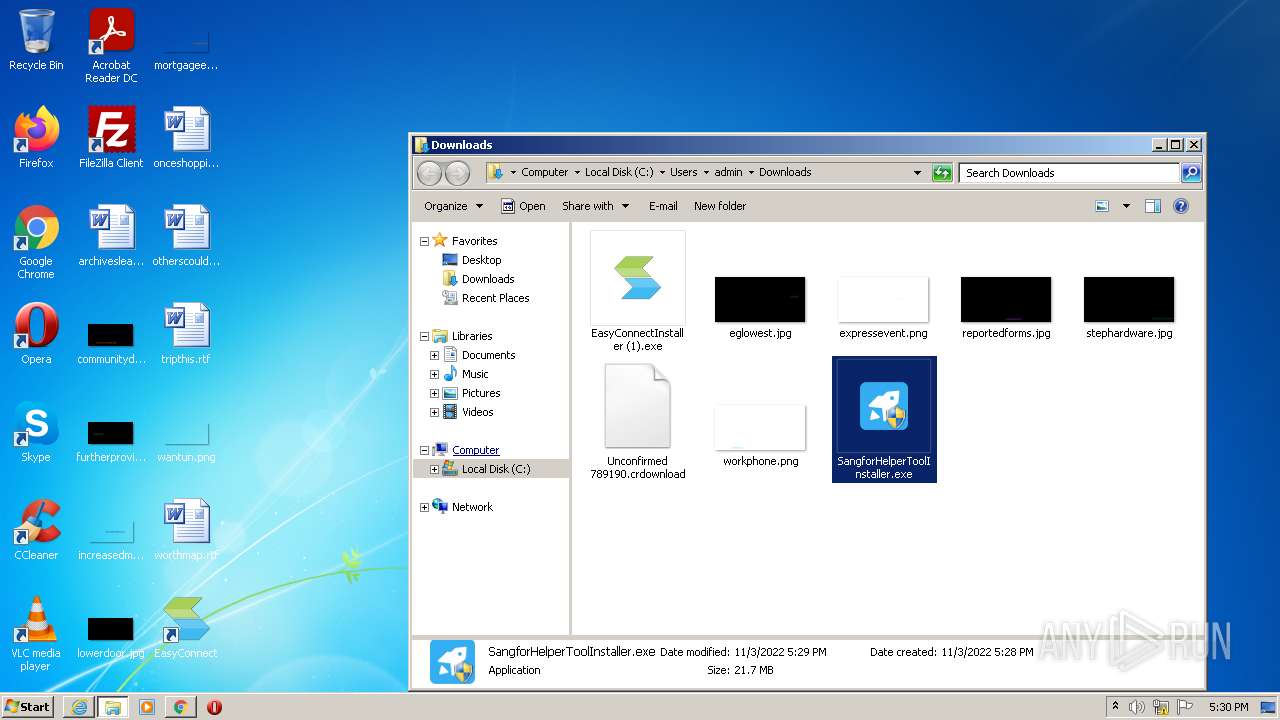Select worthmap.rtf document on desktop
The width and height of the screenshot is (1280, 720).
click(x=186, y=530)
